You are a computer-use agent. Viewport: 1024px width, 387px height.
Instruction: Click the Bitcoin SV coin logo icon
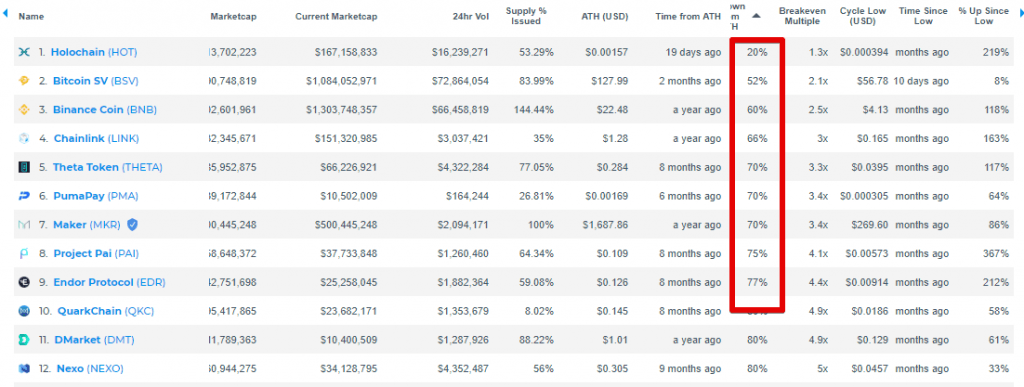coord(24,81)
